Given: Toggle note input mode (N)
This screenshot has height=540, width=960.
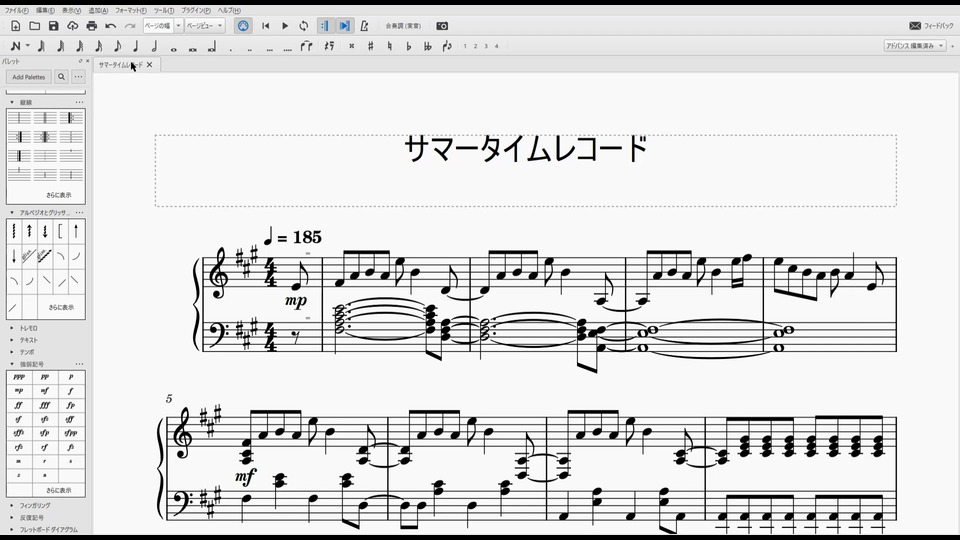Looking at the screenshot, I should pyautogui.click(x=15, y=46).
